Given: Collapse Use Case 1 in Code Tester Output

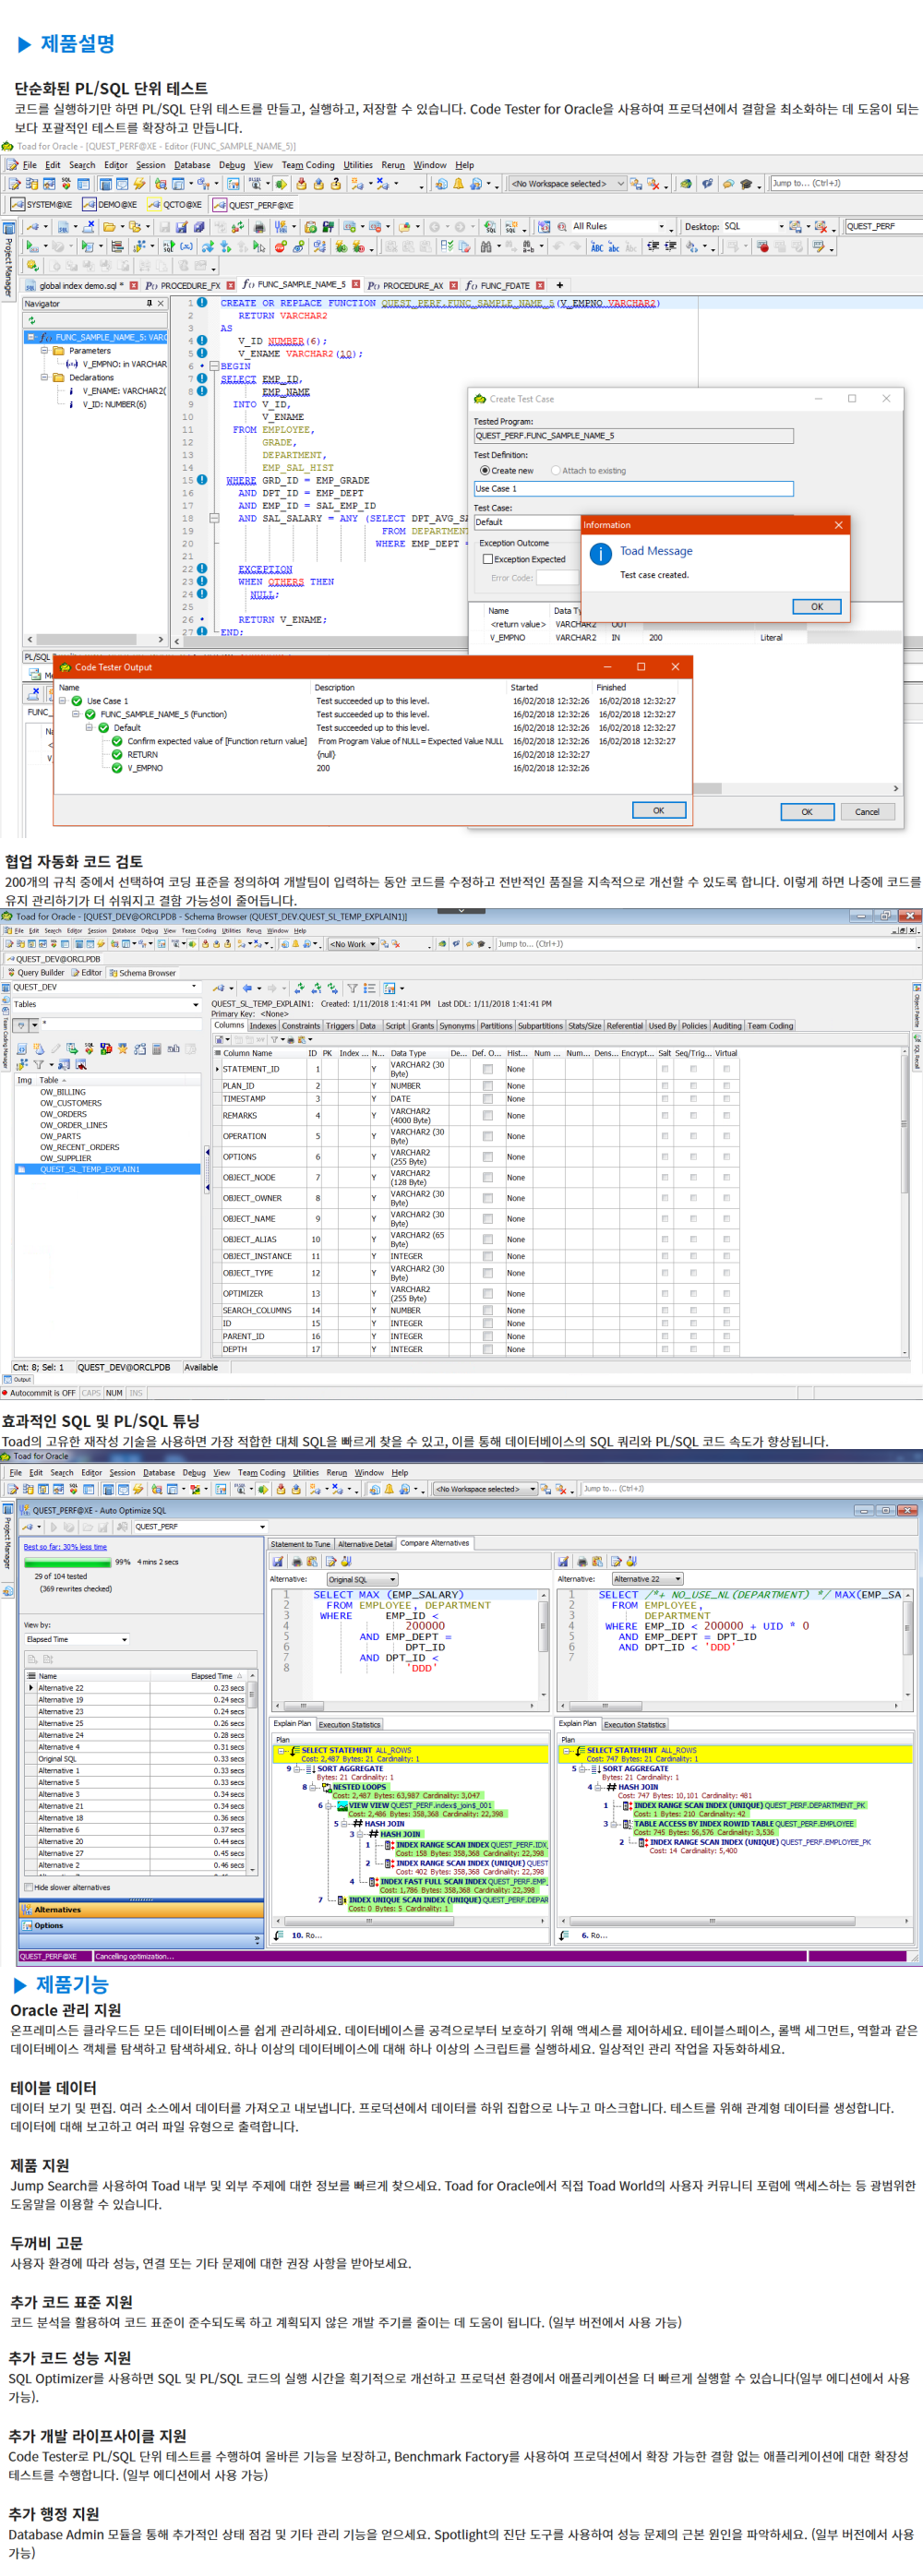Looking at the screenshot, I should click(x=62, y=701).
